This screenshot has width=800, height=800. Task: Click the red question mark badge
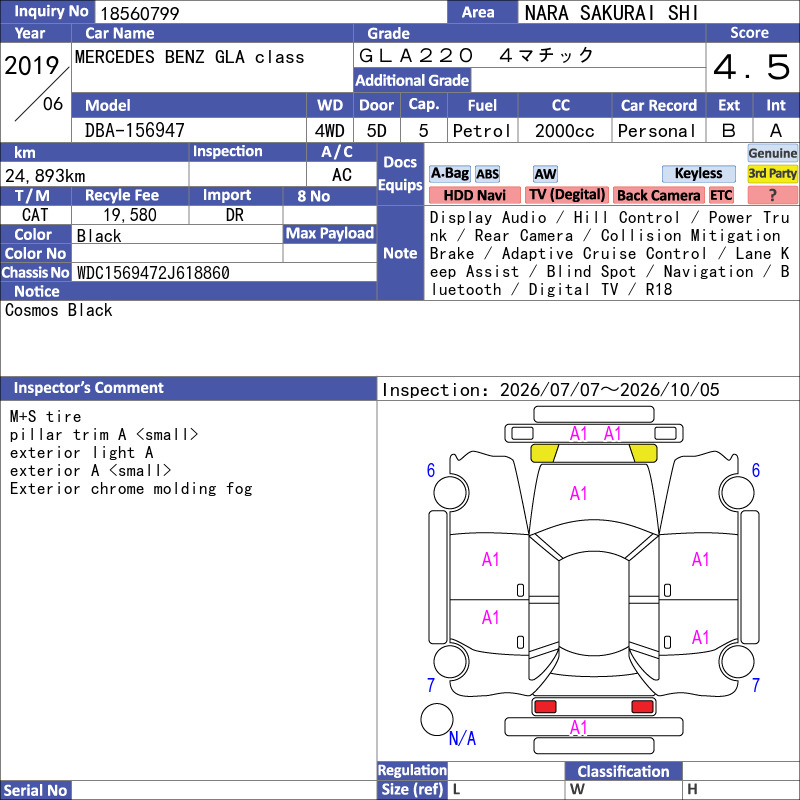[772, 195]
